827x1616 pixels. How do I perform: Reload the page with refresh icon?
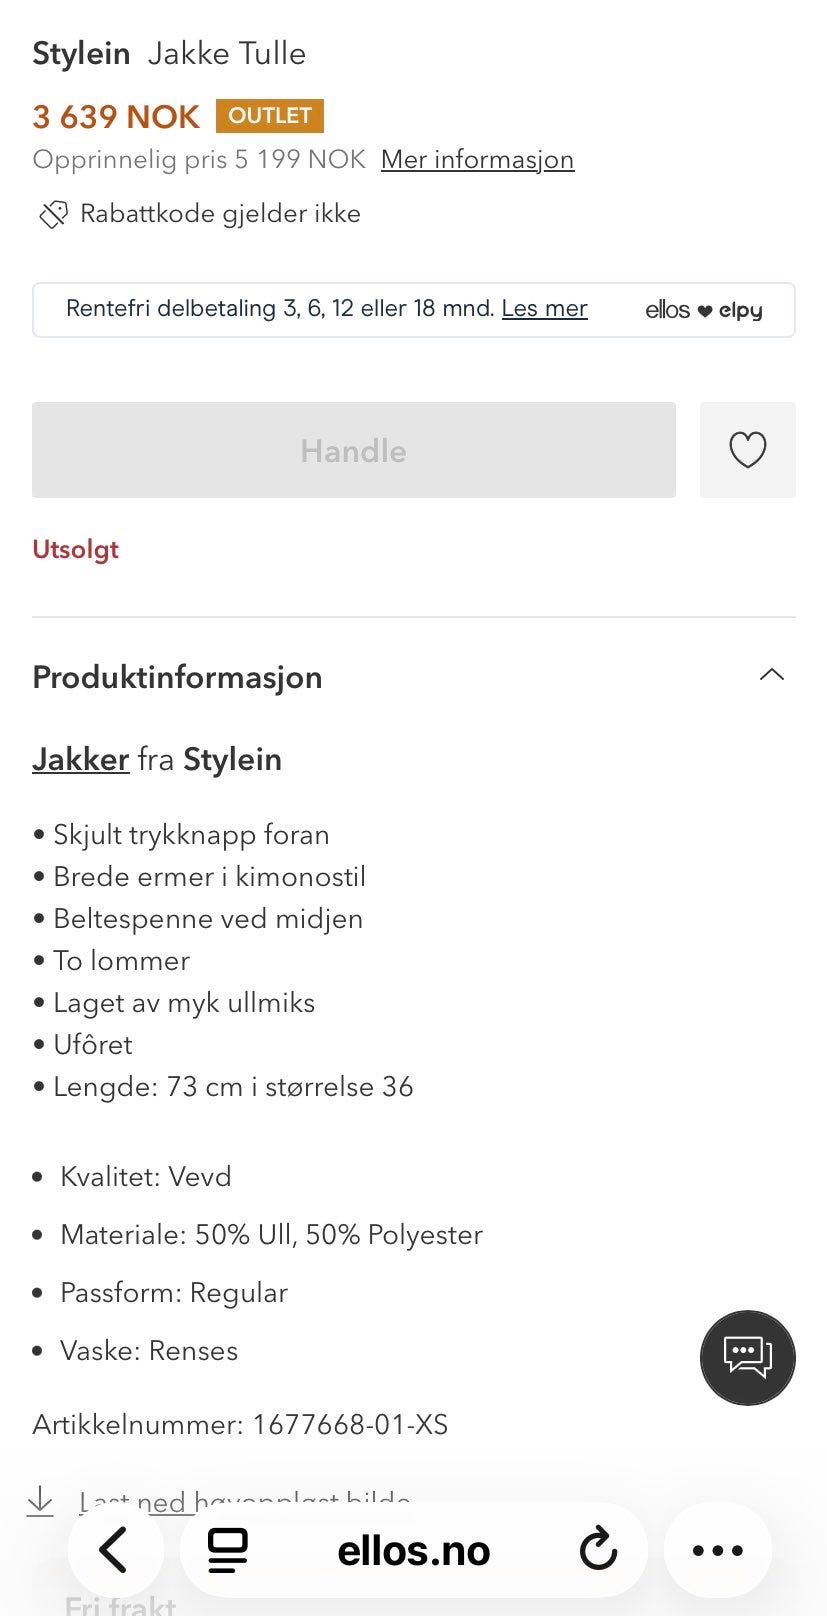click(x=598, y=1550)
